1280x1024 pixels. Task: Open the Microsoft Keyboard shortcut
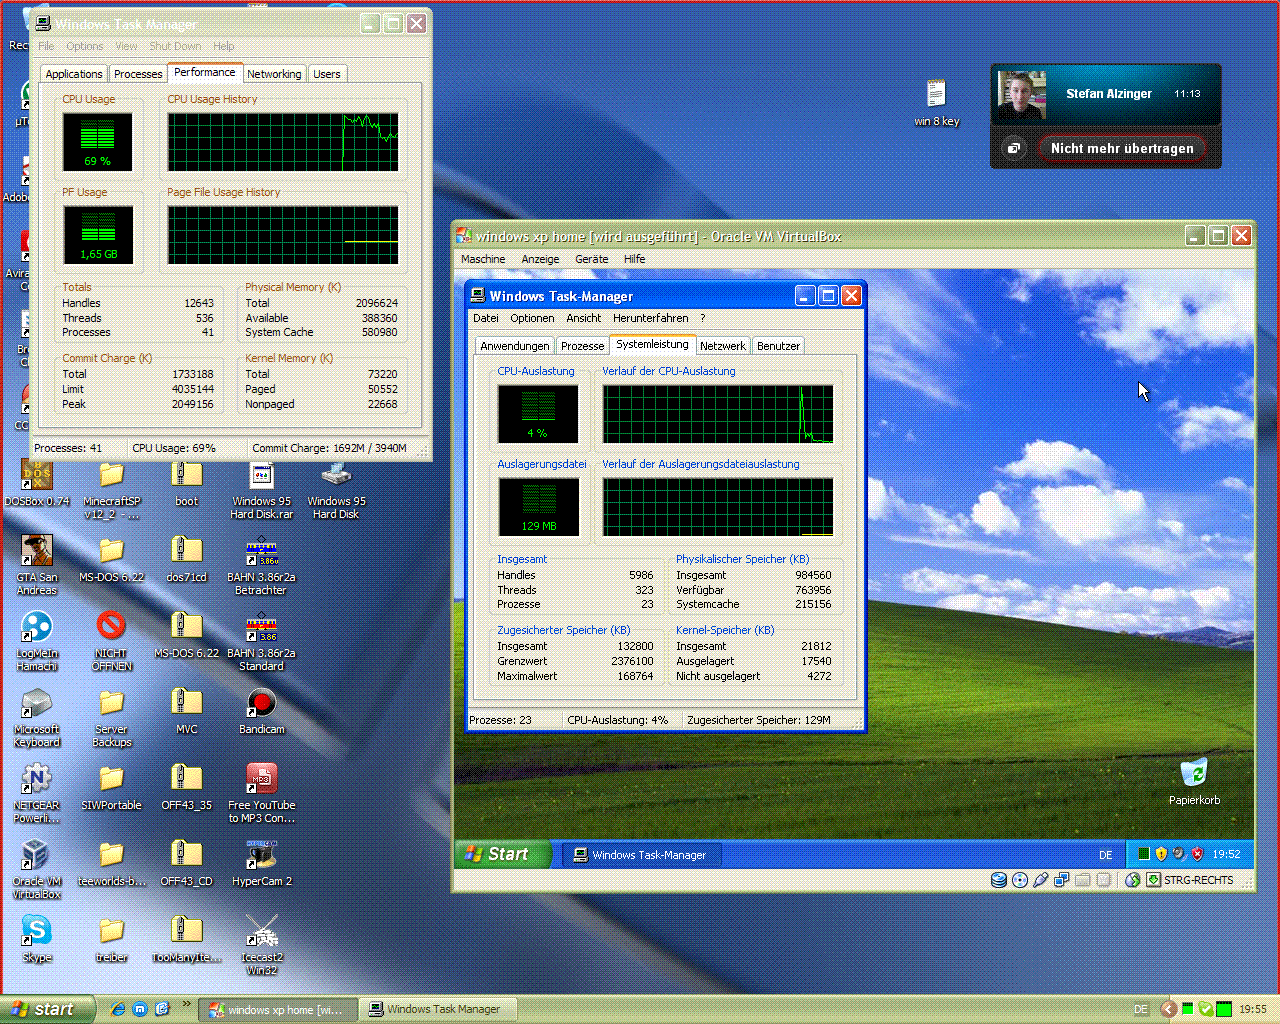click(37, 703)
